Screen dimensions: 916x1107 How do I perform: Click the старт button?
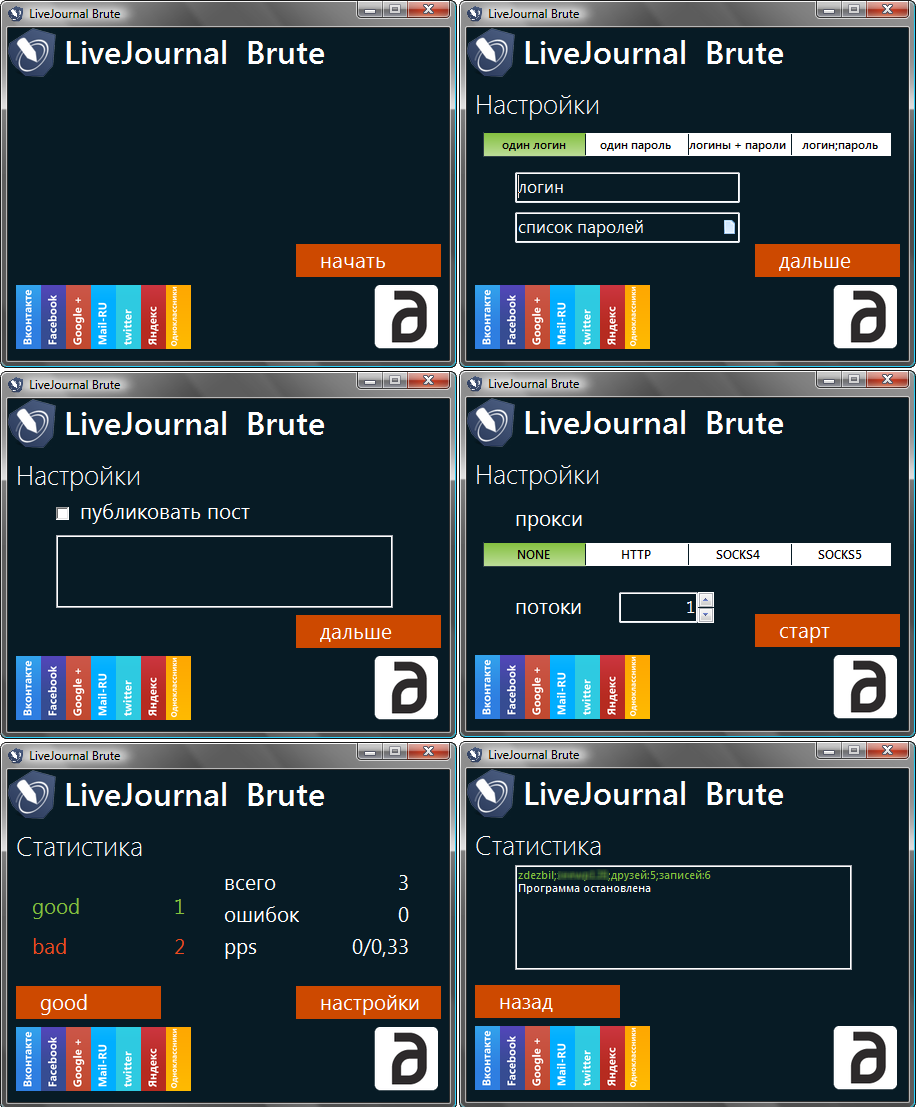[x=827, y=630]
